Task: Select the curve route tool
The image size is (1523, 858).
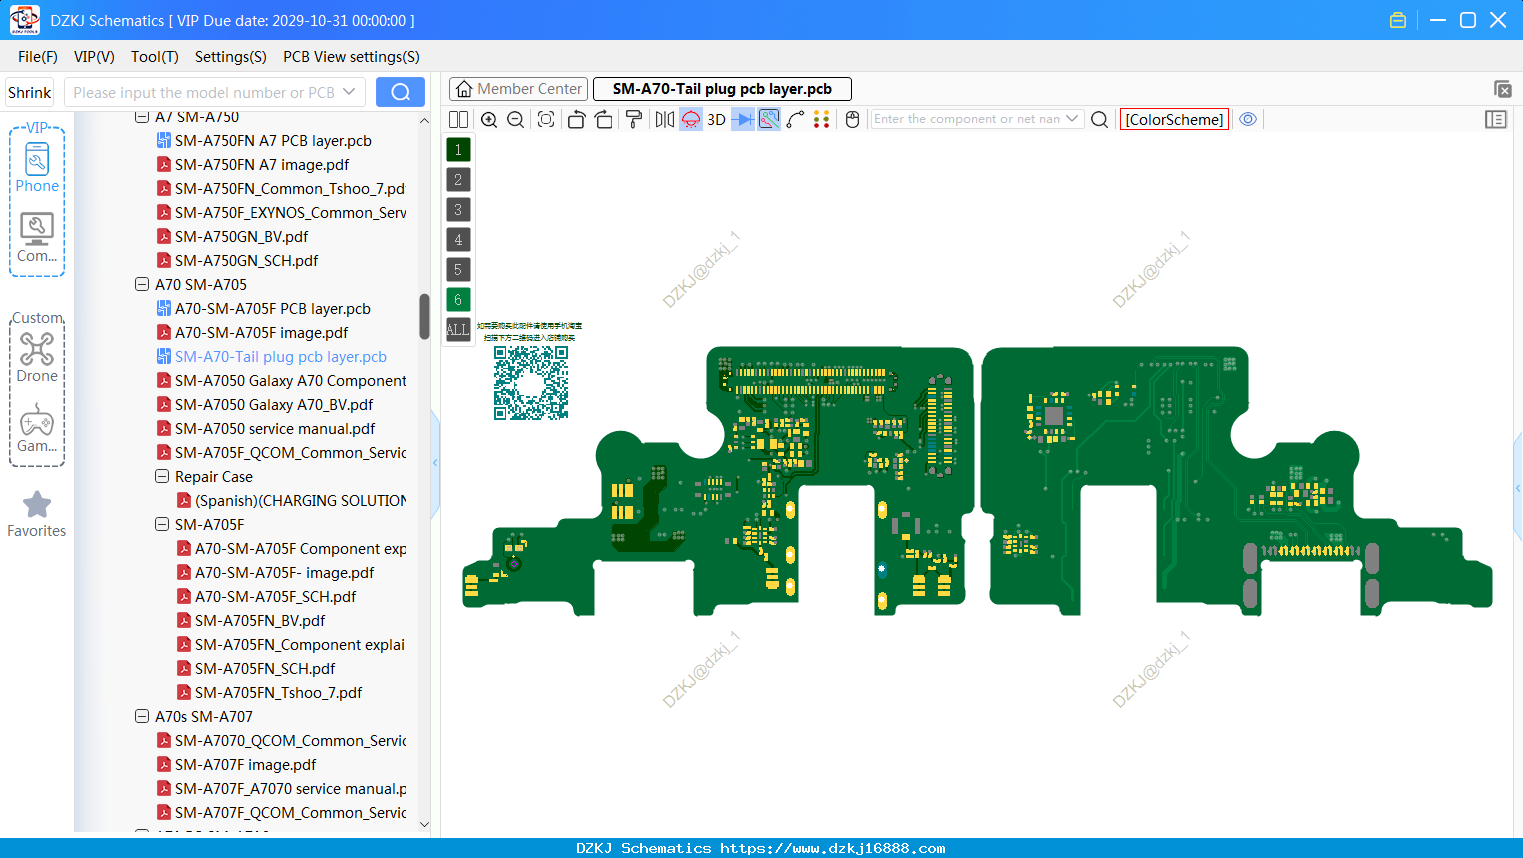Action: point(796,120)
